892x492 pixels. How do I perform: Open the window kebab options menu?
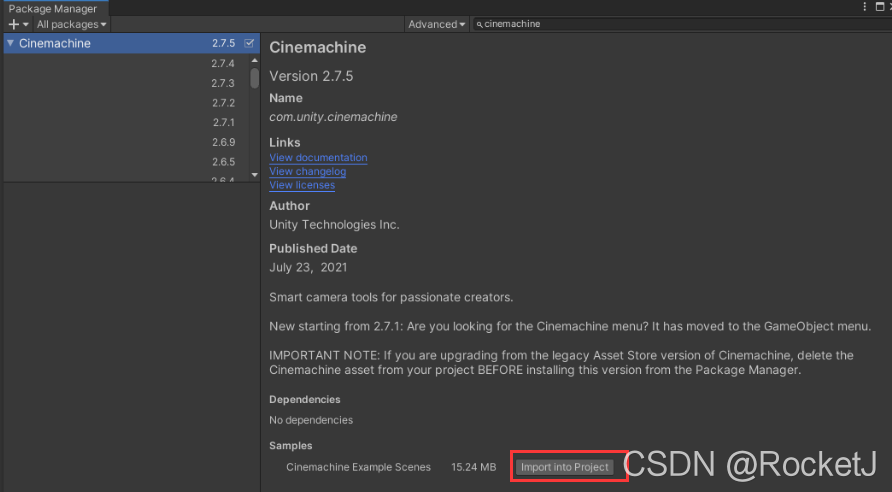coord(865,7)
